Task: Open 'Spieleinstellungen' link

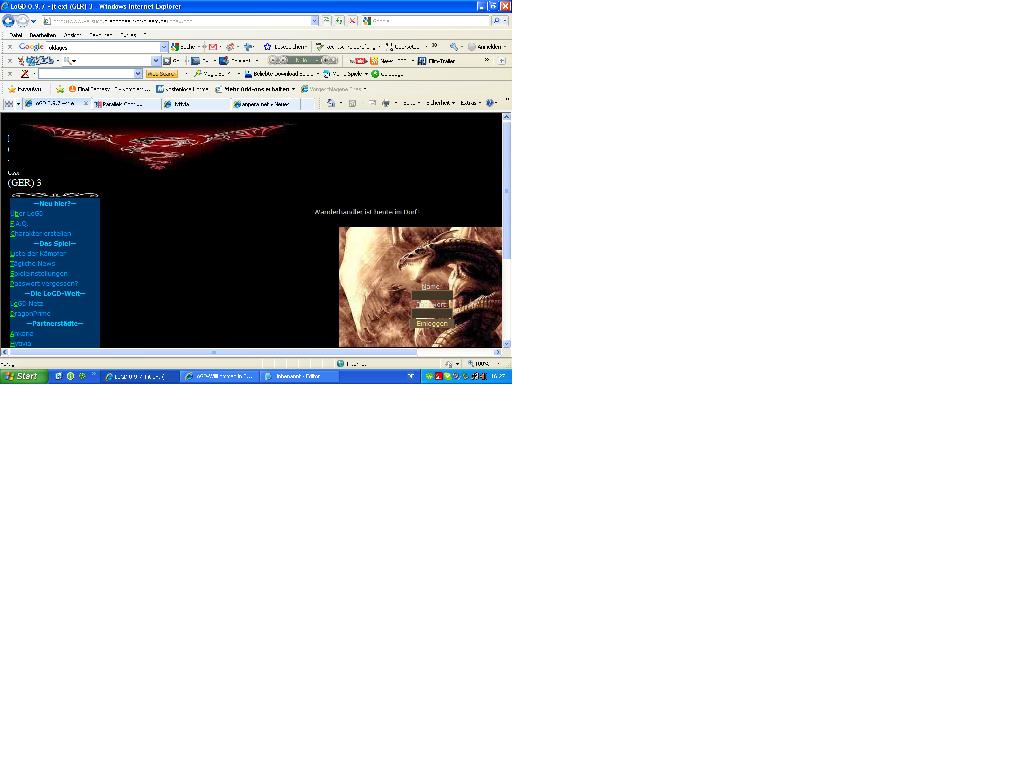Action: tap(39, 274)
